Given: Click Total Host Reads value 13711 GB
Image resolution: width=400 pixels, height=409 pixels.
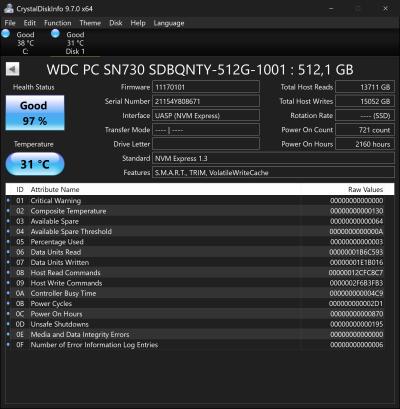Looking at the screenshot, I should 365,87.
